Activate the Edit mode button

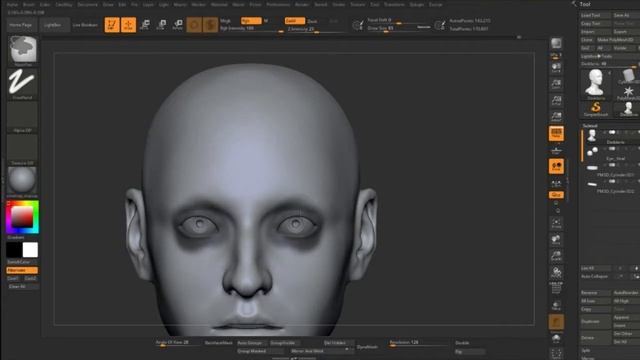tap(112, 25)
